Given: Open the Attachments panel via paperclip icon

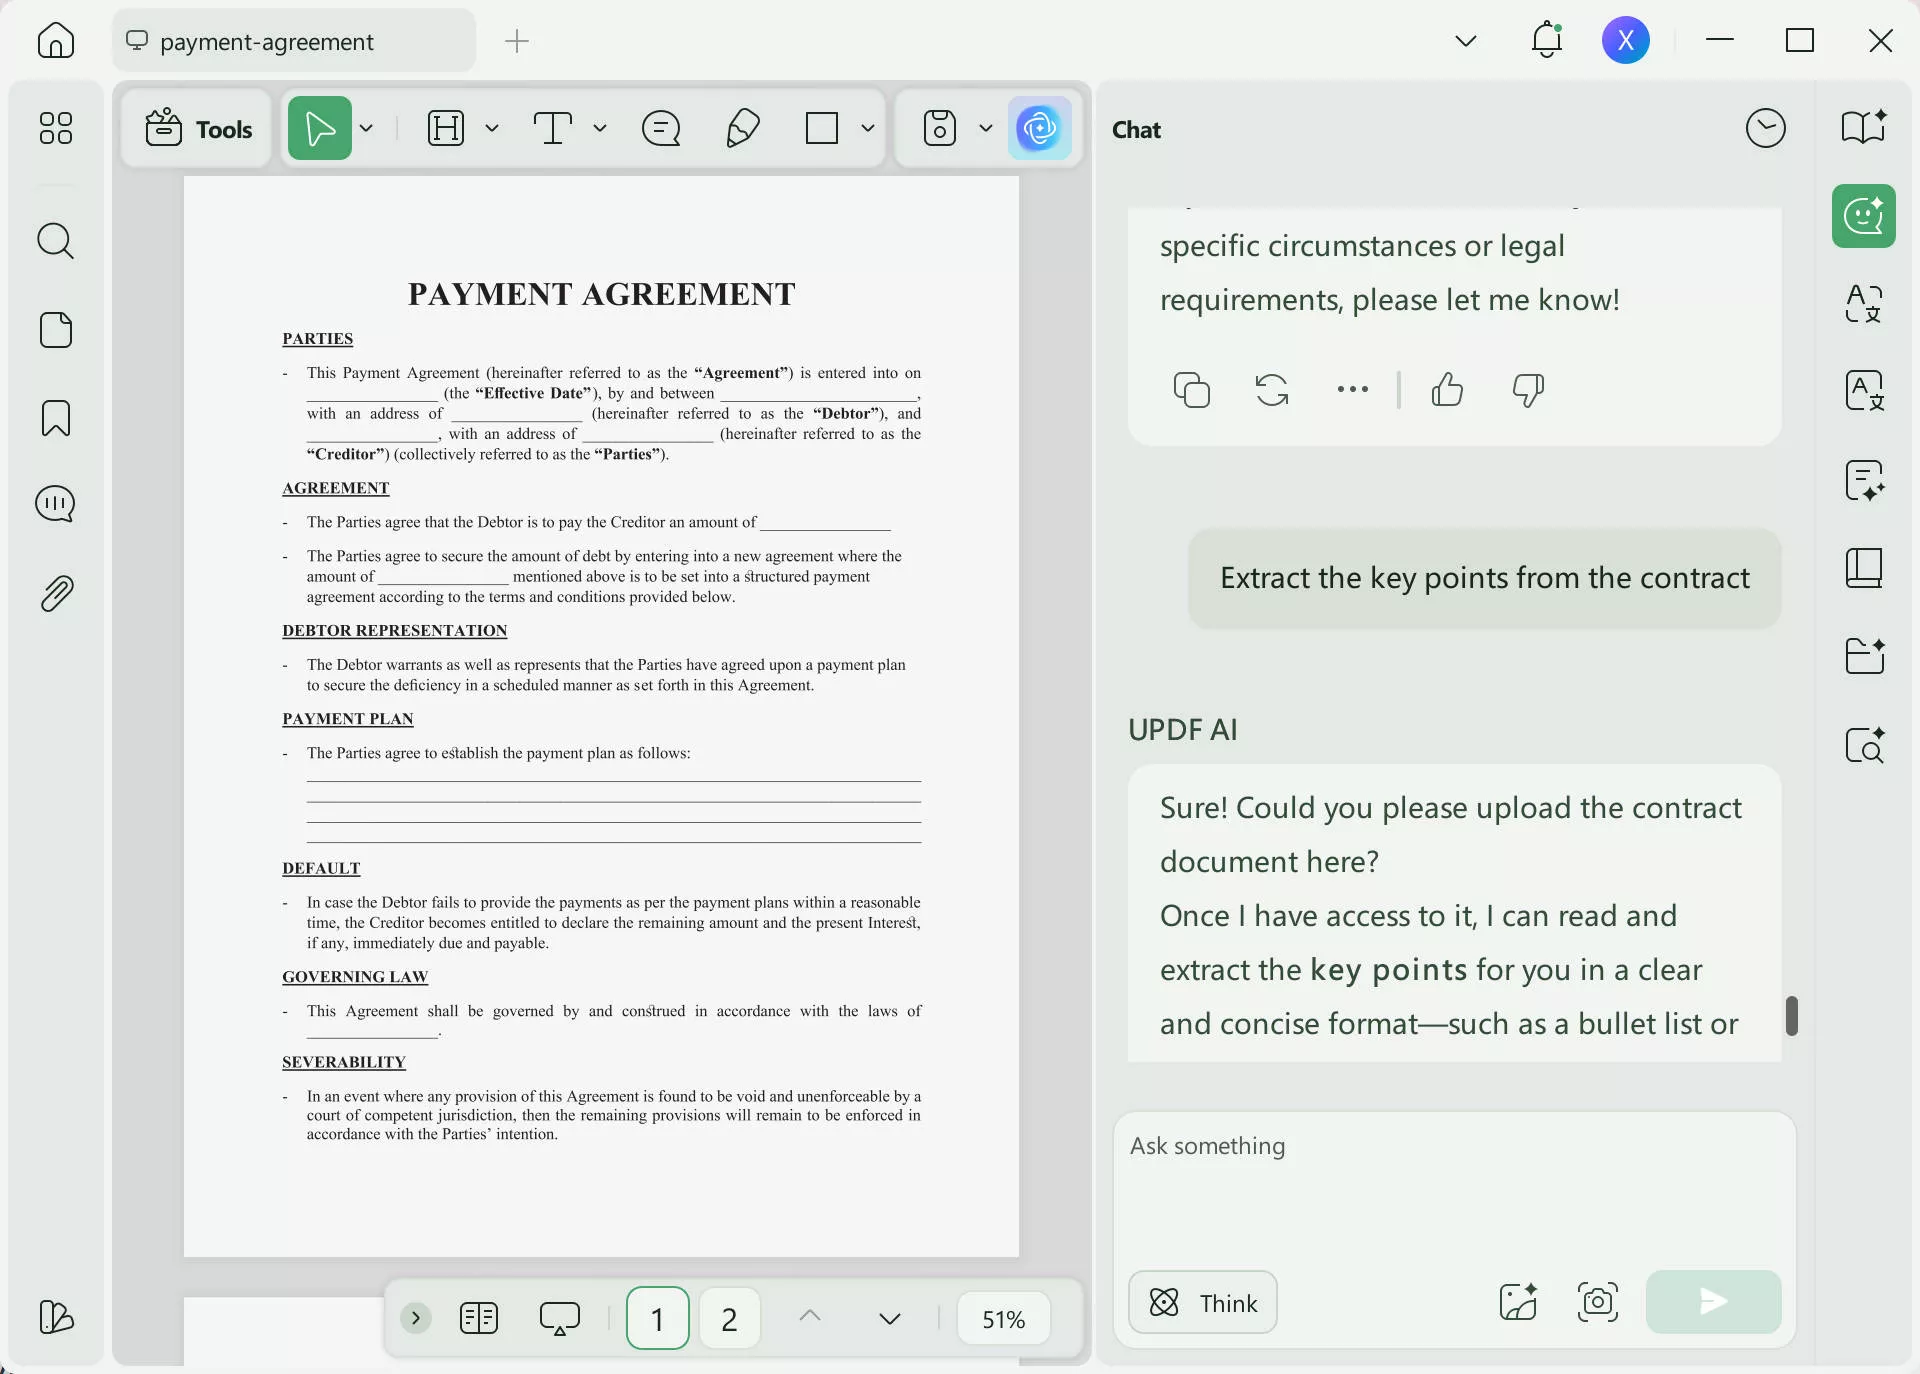Looking at the screenshot, I should pyautogui.click(x=55, y=594).
